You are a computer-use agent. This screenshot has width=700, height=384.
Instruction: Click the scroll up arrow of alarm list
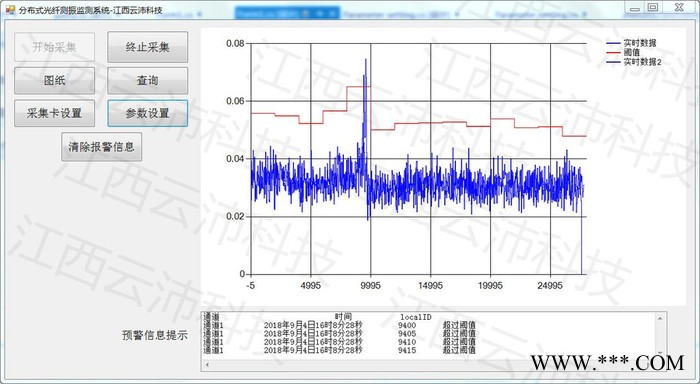[x=660, y=318]
